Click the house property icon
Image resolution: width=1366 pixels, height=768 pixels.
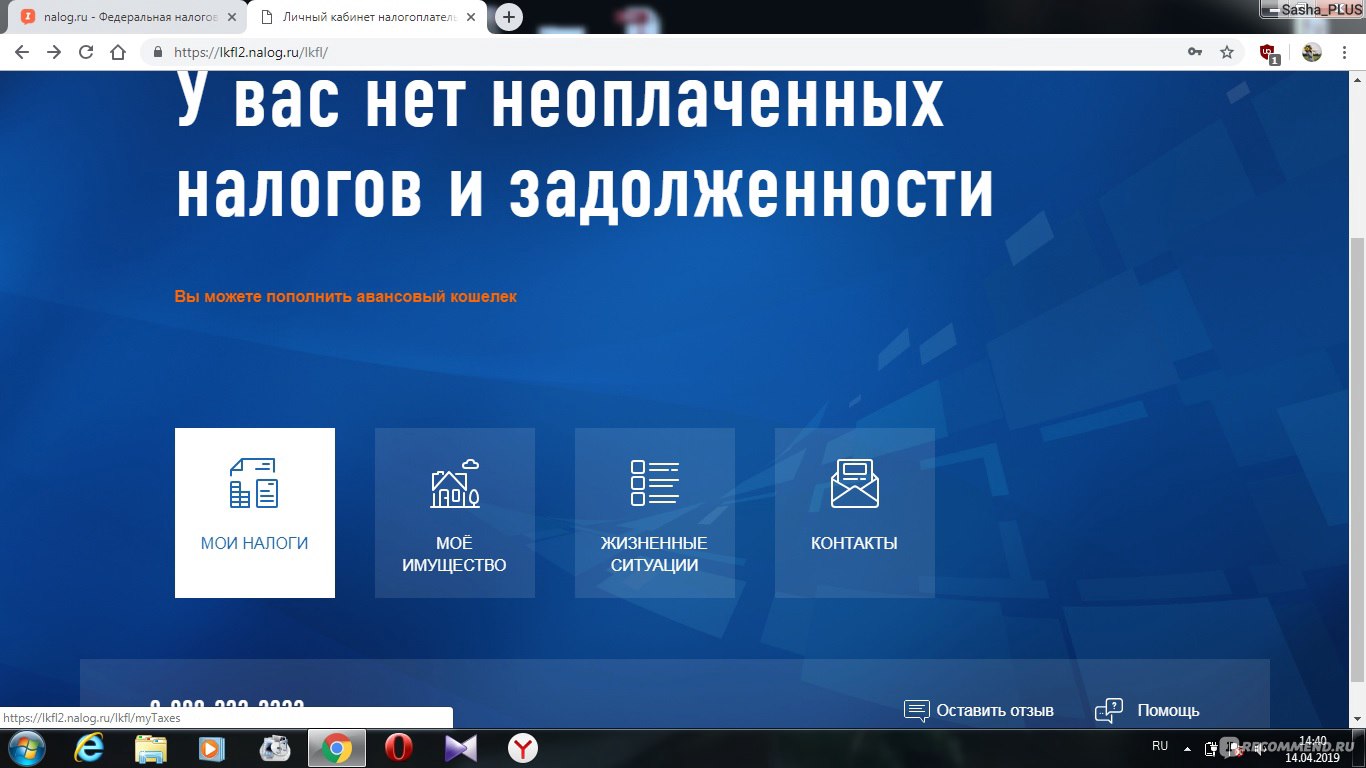455,483
